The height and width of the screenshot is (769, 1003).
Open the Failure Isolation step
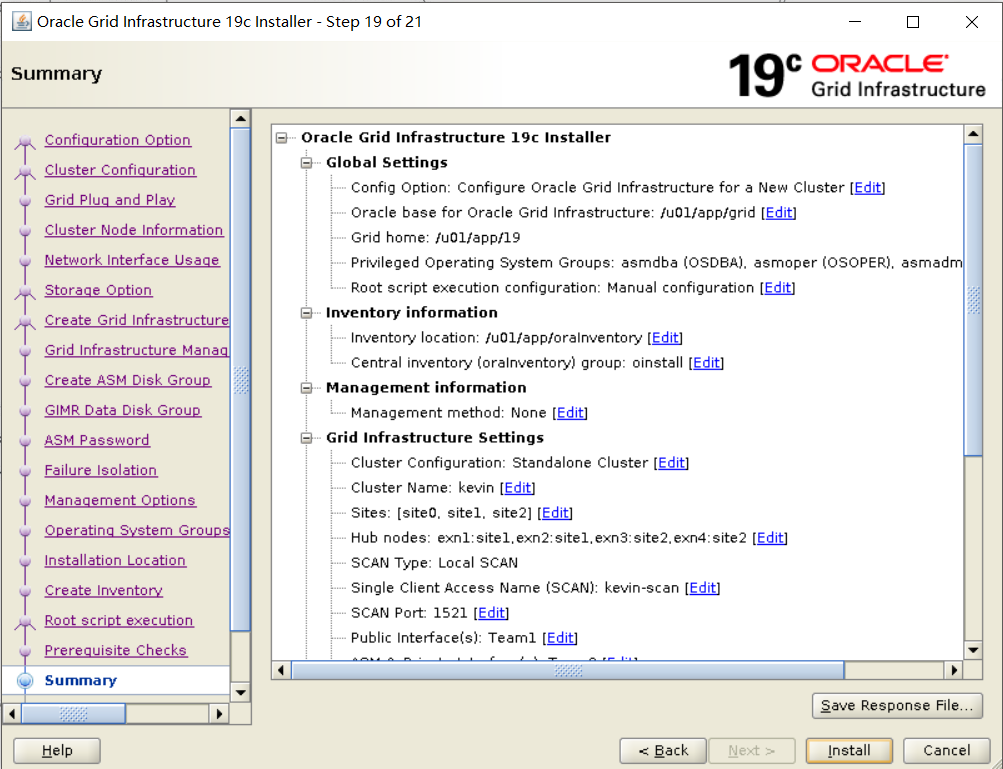pos(100,471)
